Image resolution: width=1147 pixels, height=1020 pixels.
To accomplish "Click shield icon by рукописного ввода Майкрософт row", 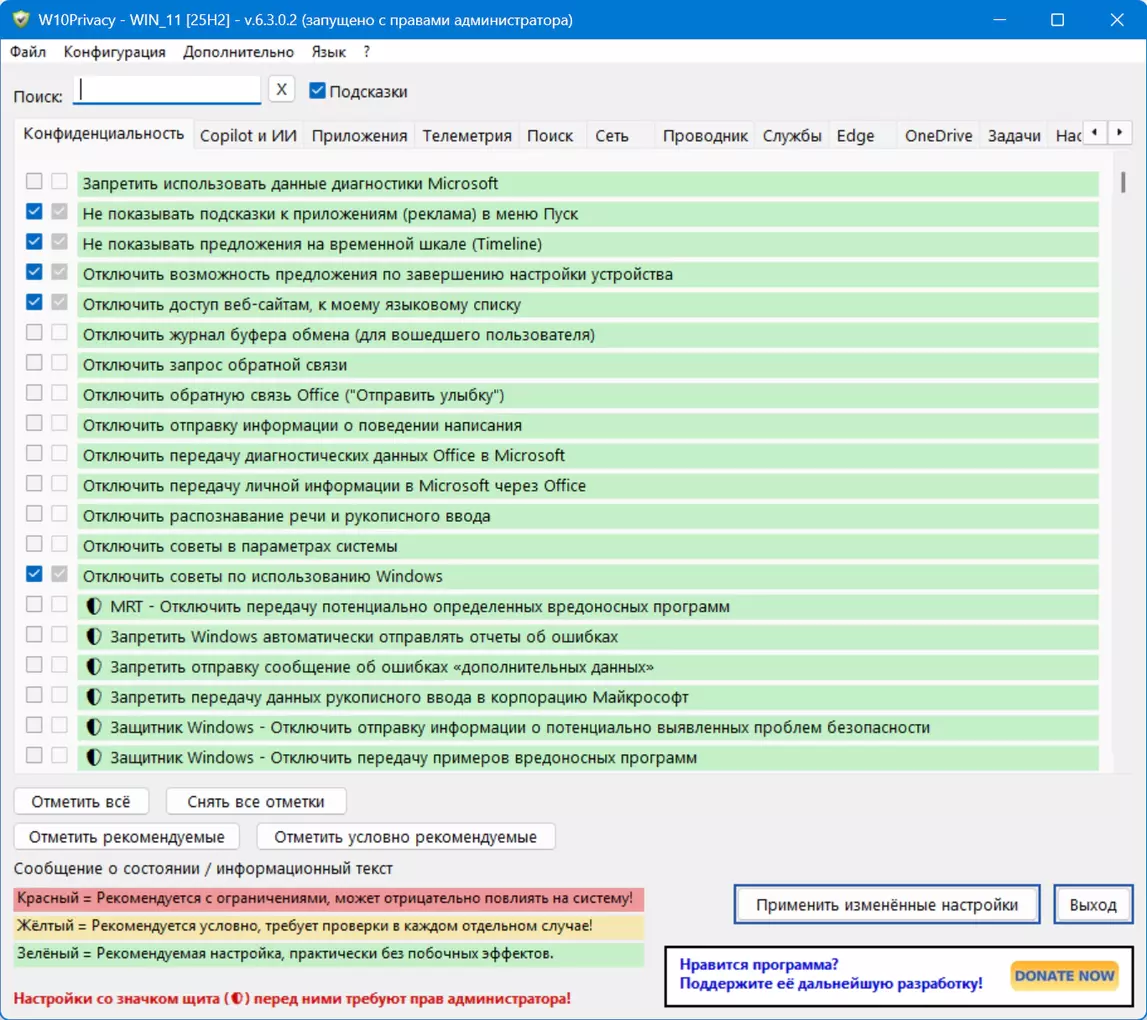I will (x=94, y=697).
